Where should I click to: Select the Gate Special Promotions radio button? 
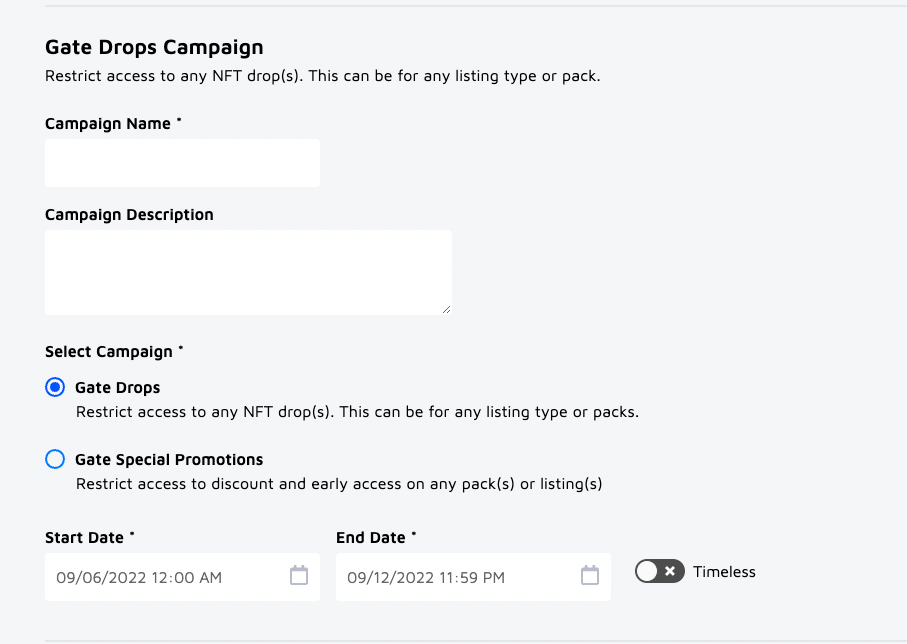[x=55, y=459]
